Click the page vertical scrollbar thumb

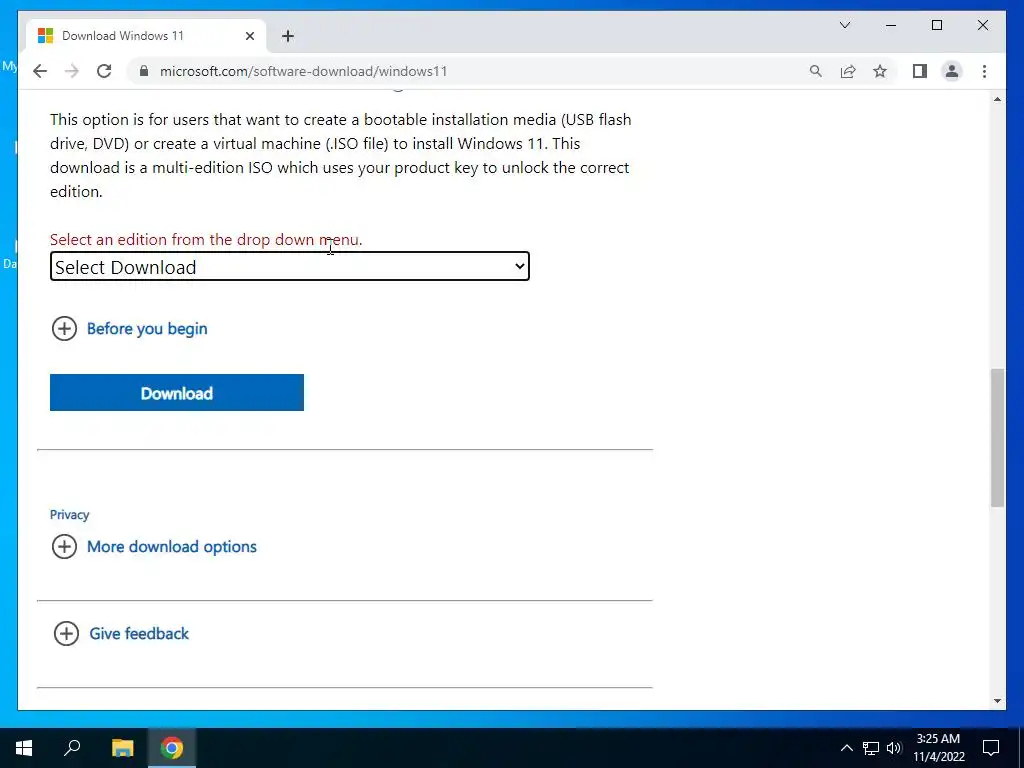pyautogui.click(x=997, y=438)
